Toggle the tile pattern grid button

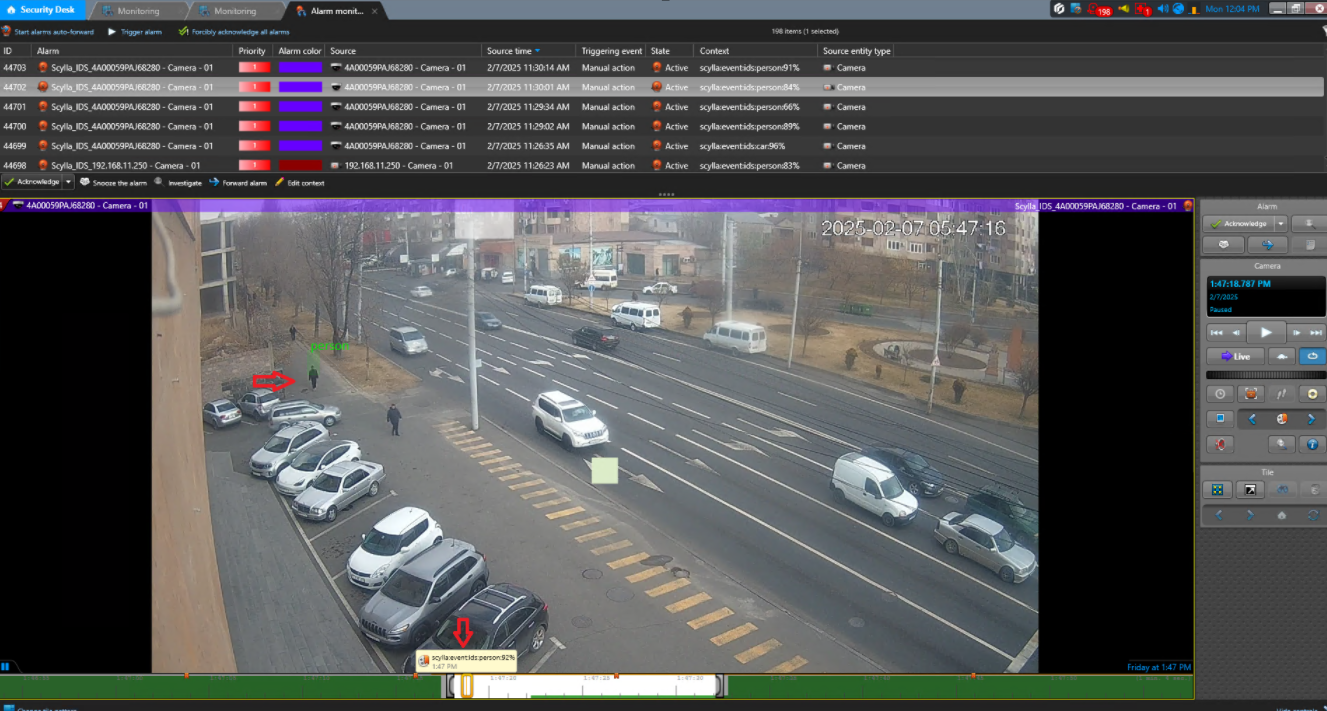[1218, 490]
